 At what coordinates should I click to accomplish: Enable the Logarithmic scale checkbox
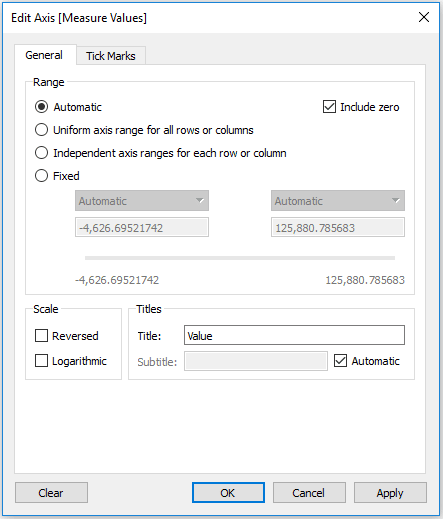(41, 361)
